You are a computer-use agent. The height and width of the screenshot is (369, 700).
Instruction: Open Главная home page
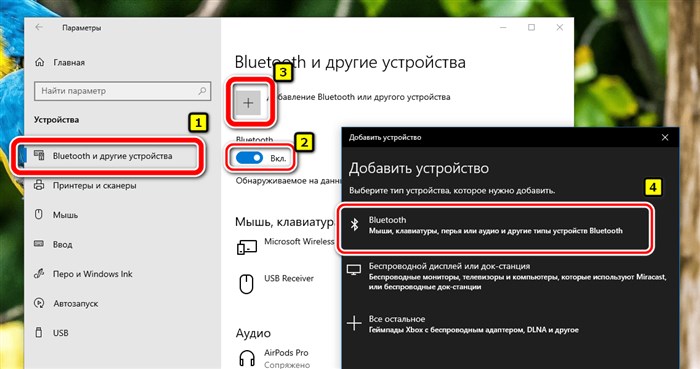[69, 62]
